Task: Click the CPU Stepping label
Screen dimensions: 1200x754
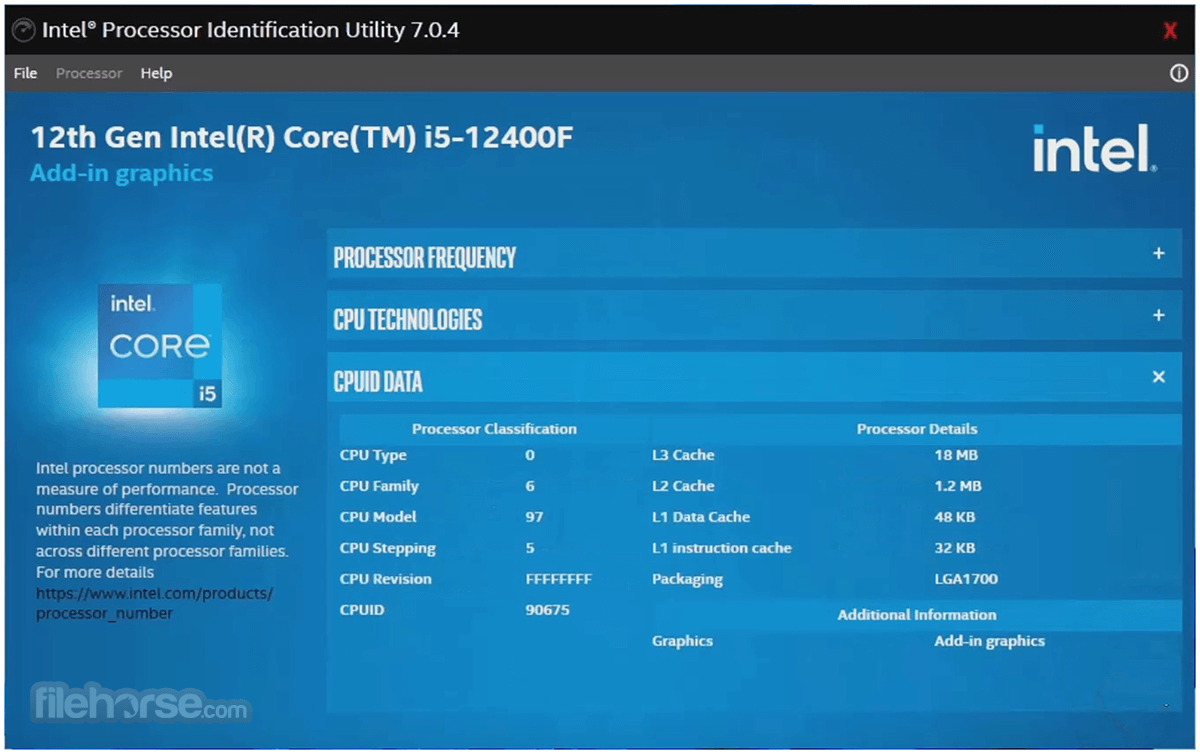Action: tap(388, 548)
